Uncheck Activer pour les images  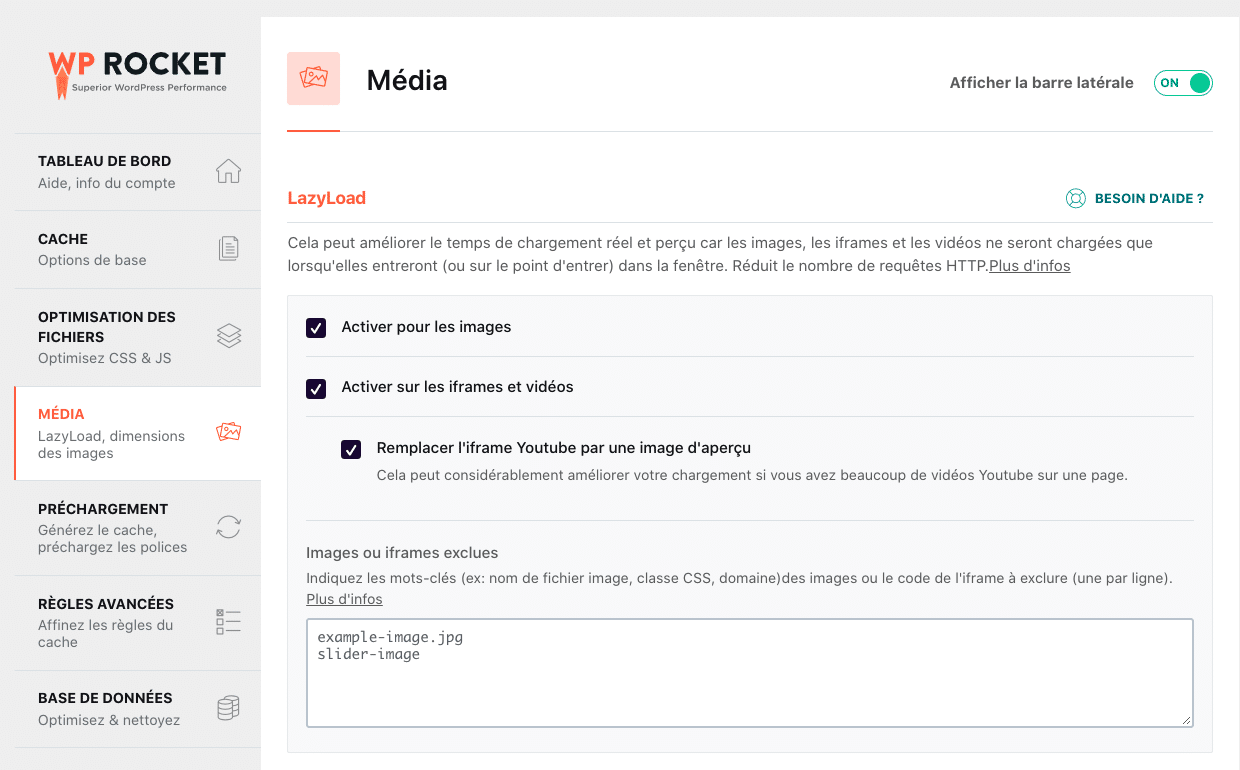(316, 328)
